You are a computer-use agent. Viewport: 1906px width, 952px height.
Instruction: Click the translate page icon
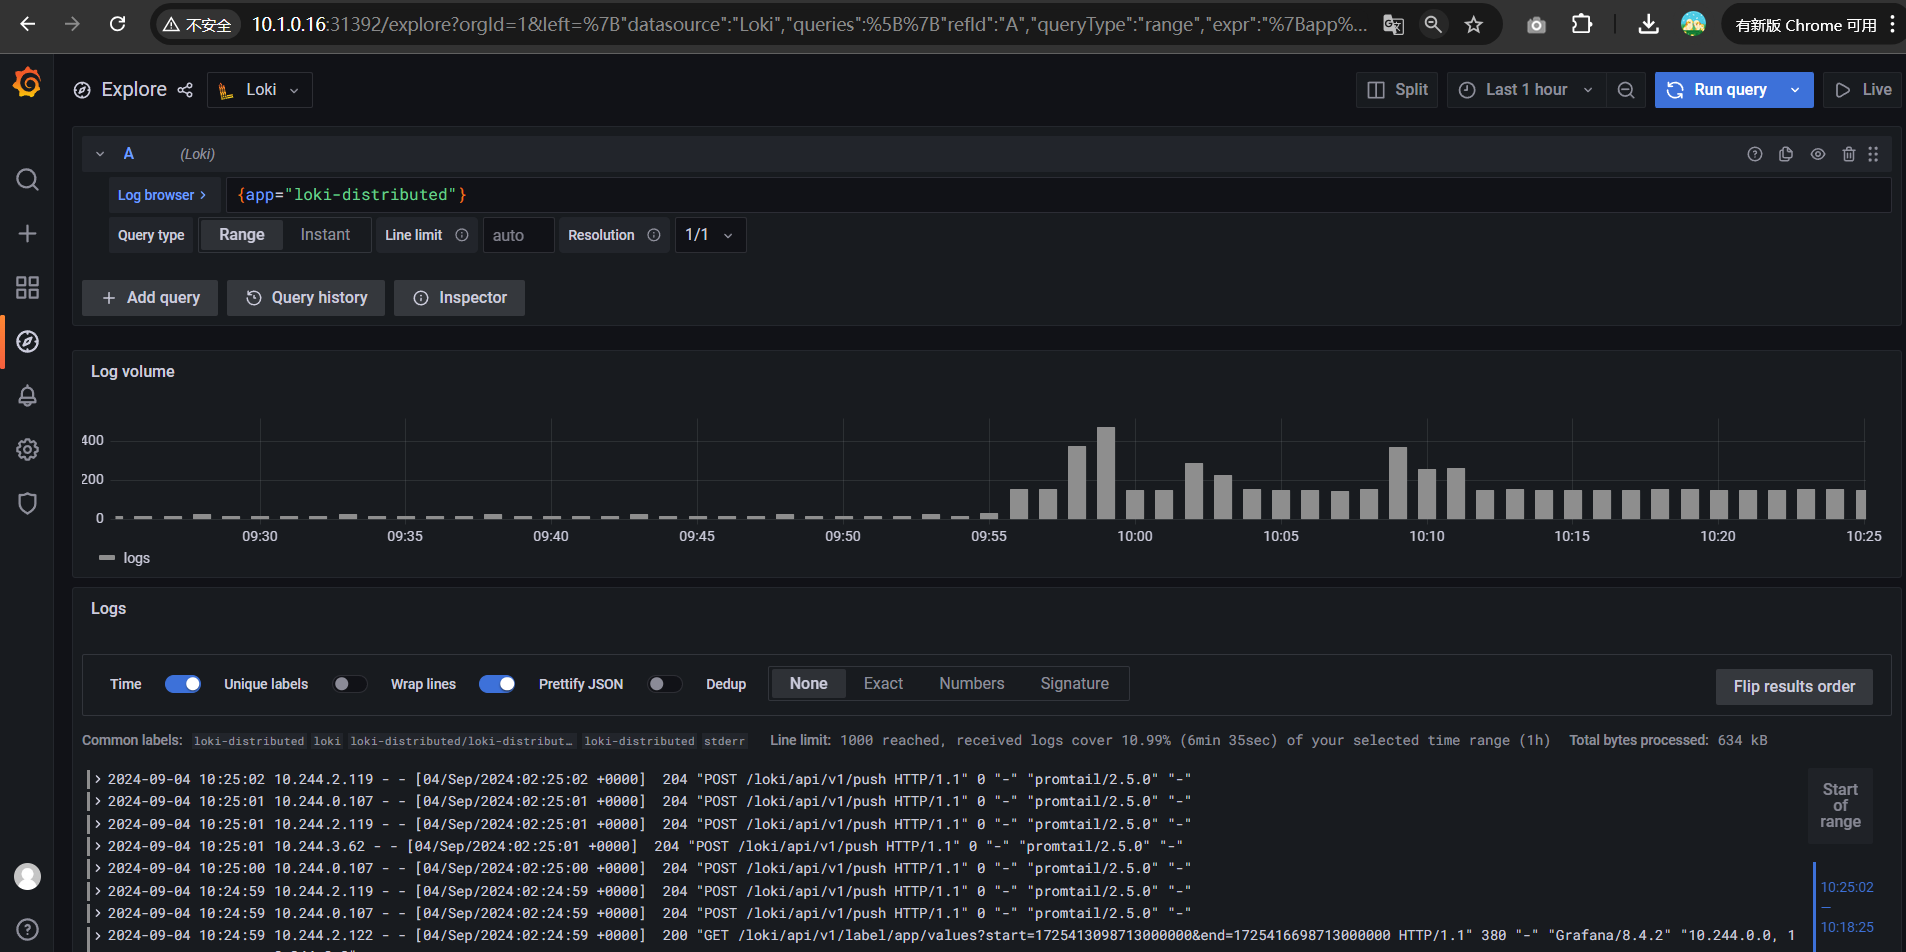(1393, 25)
